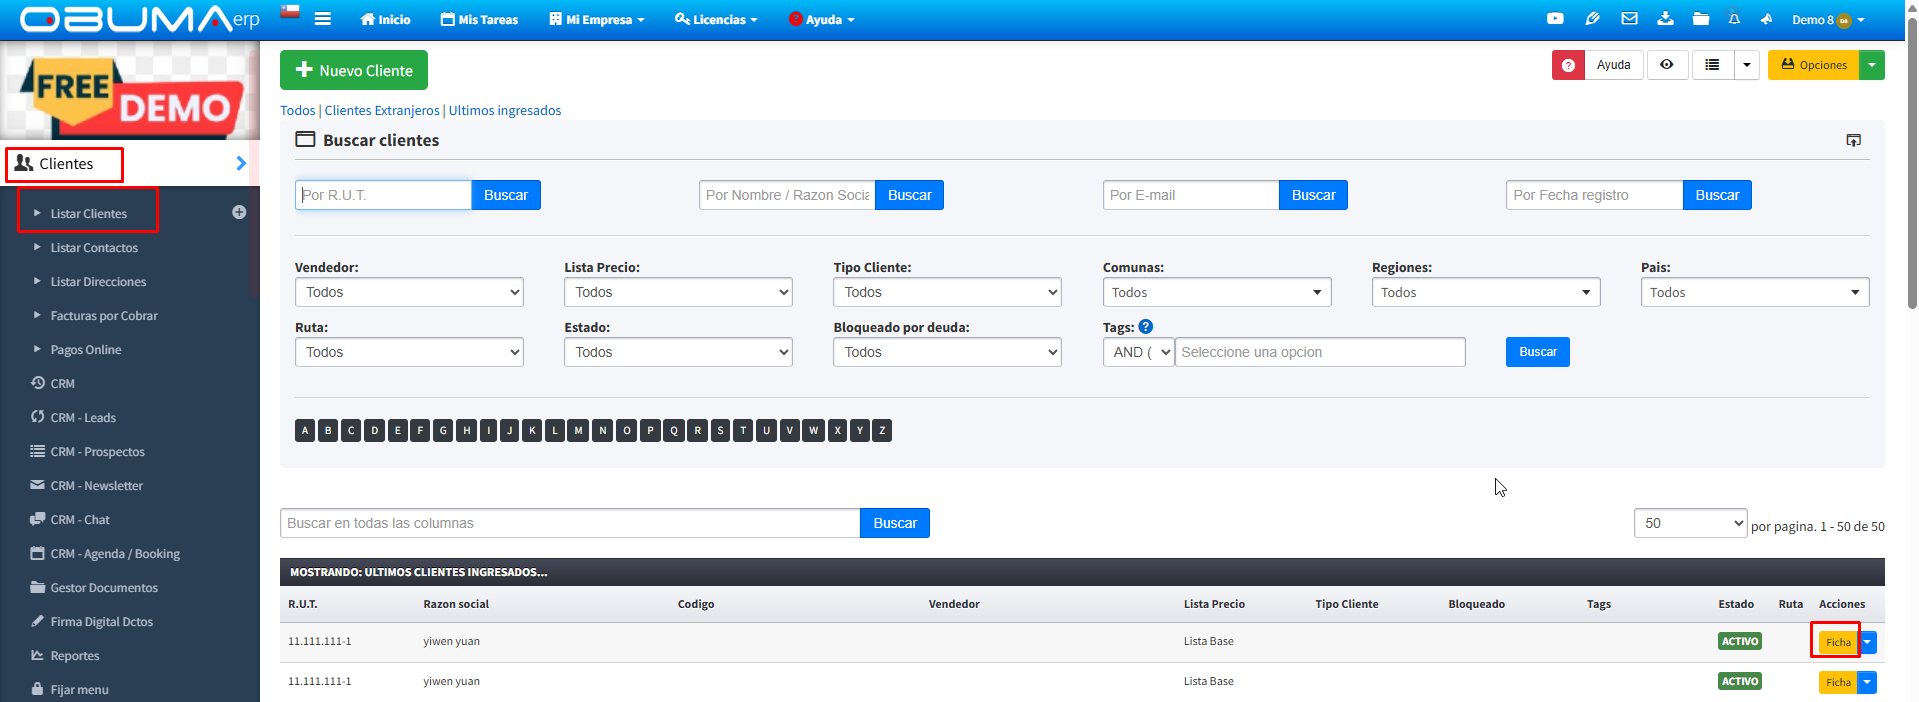Open the Vendedor dropdown
1919x702 pixels.
point(409,292)
